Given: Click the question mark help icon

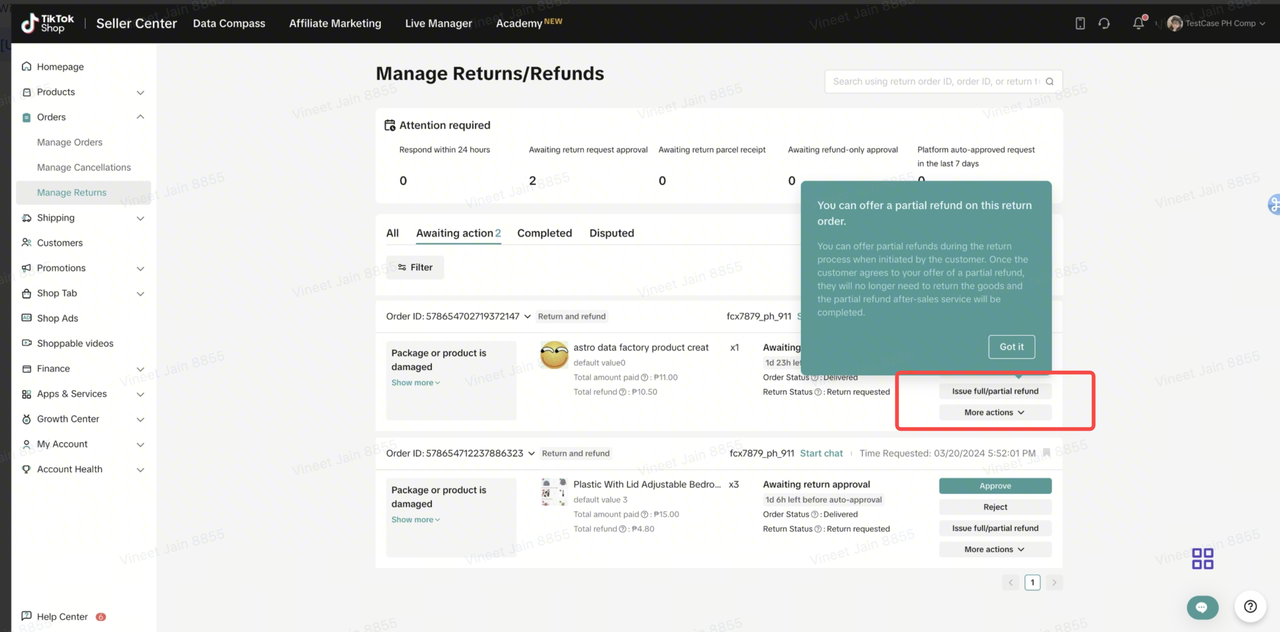Looking at the screenshot, I should (x=1250, y=606).
